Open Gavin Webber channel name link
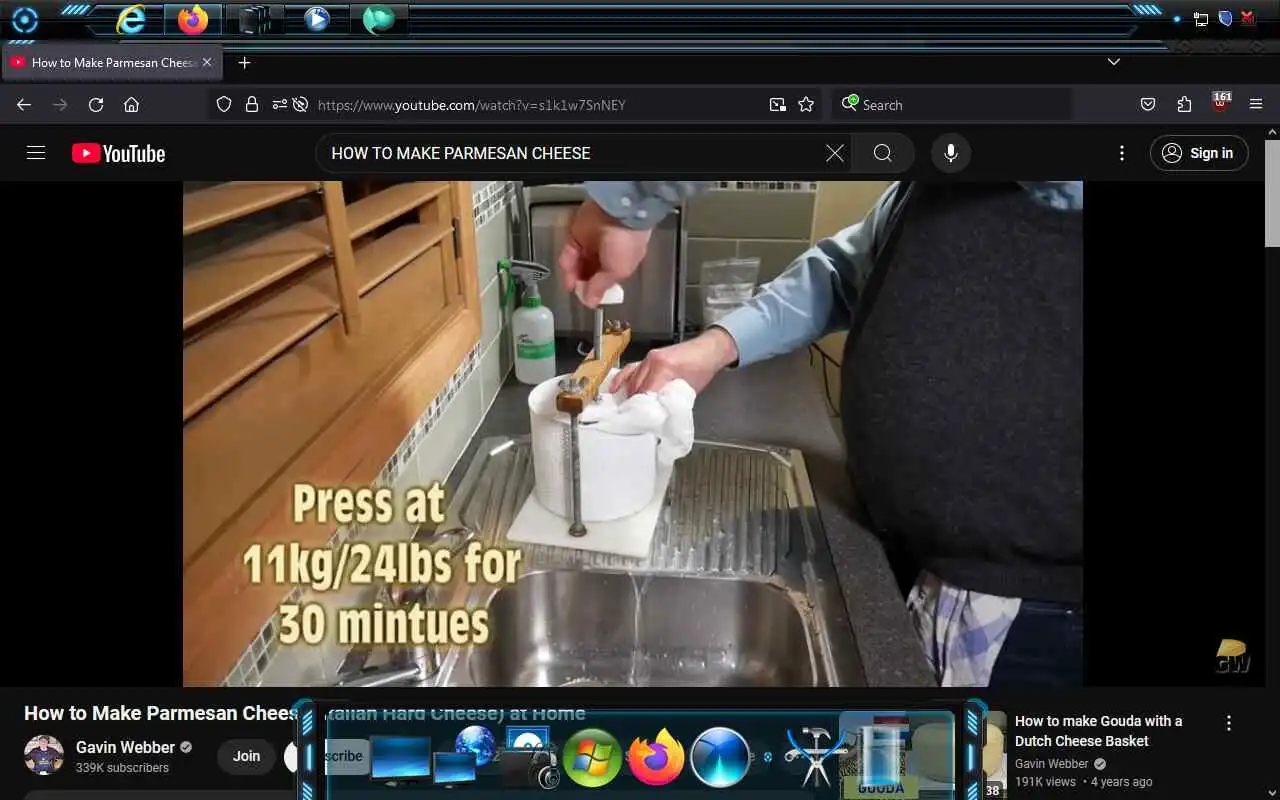The image size is (1280, 800). coord(125,747)
